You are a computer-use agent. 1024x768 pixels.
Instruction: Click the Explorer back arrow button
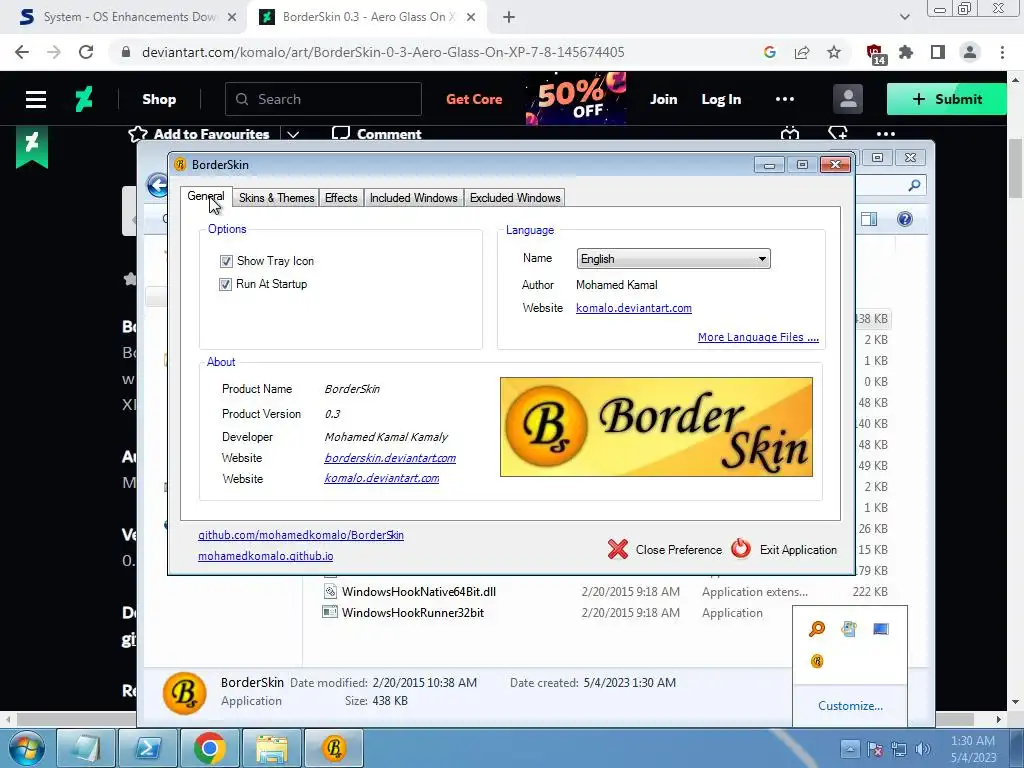click(x=157, y=185)
